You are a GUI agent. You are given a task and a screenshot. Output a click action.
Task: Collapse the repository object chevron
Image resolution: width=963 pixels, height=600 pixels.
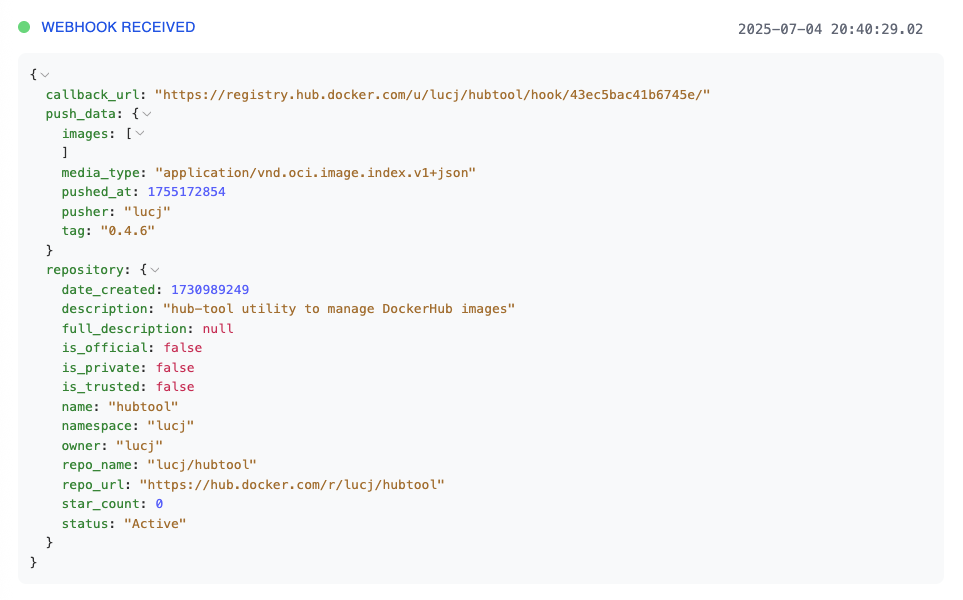[x=155, y=270]
